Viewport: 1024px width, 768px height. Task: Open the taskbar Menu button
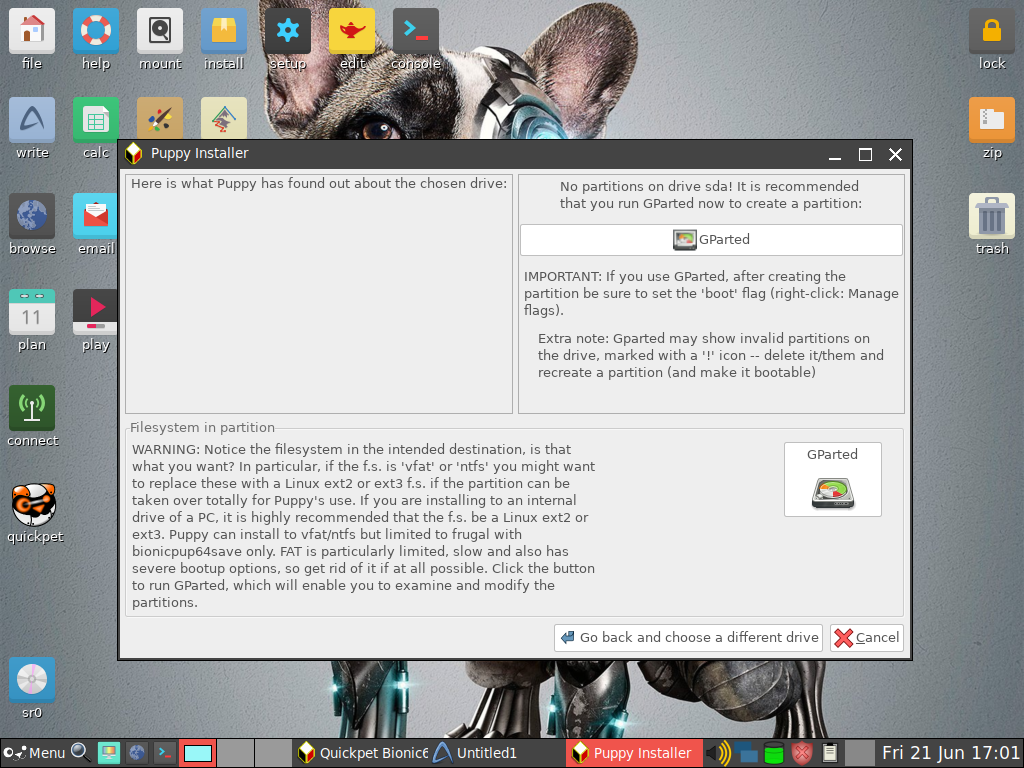(x=34, y=753)
